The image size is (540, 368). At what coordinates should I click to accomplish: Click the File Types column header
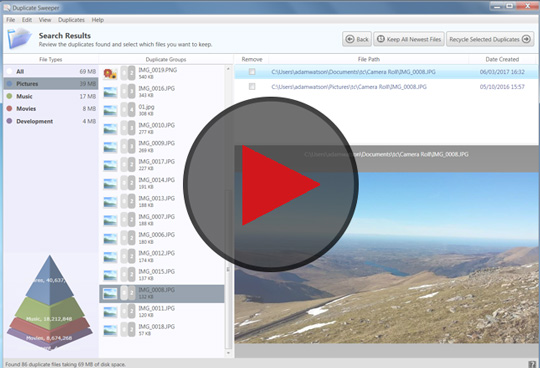tap(51, 59)
